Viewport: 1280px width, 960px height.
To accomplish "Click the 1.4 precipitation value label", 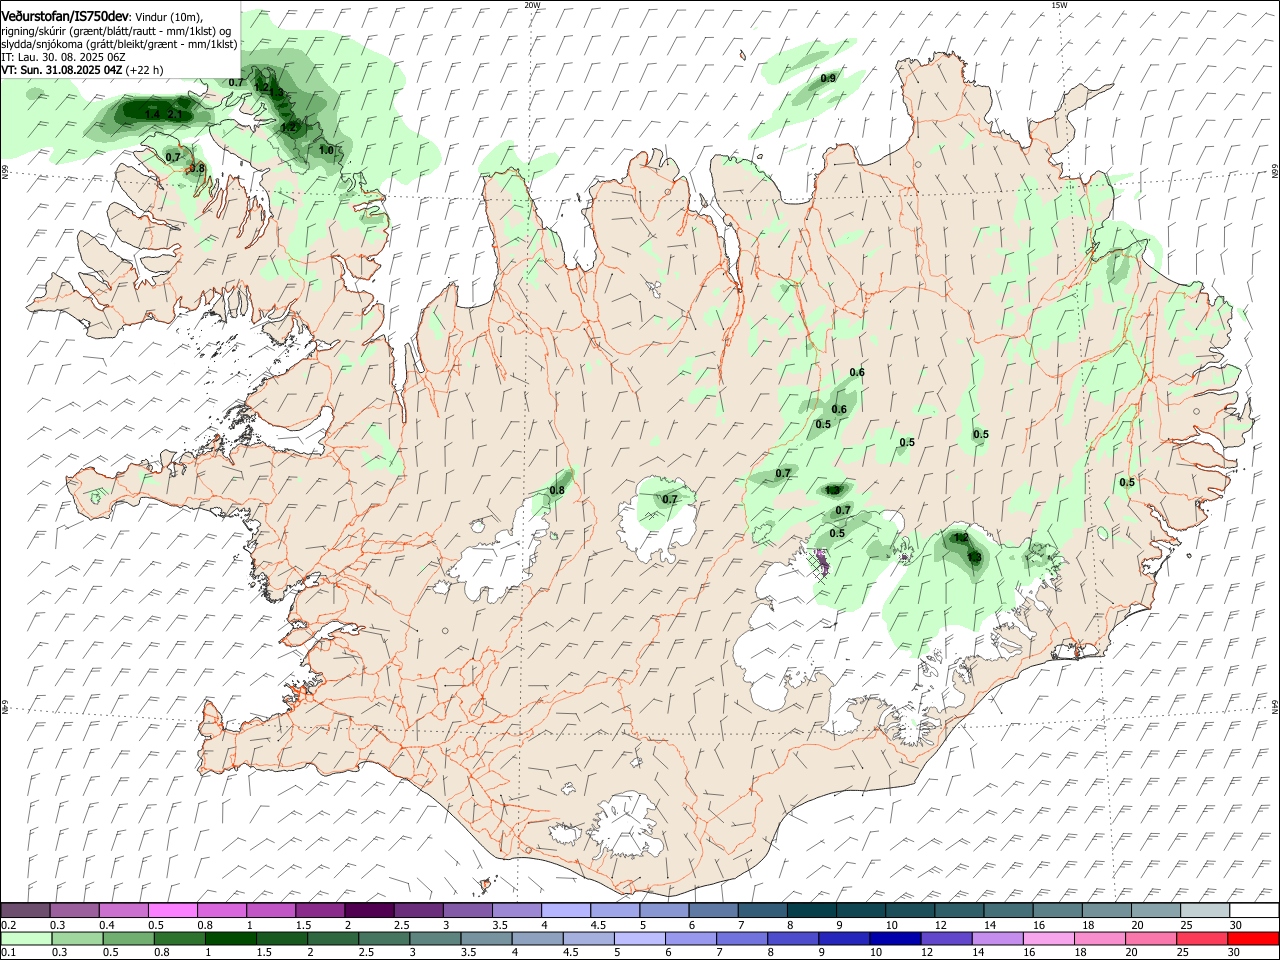I will (x=152, y=115).
